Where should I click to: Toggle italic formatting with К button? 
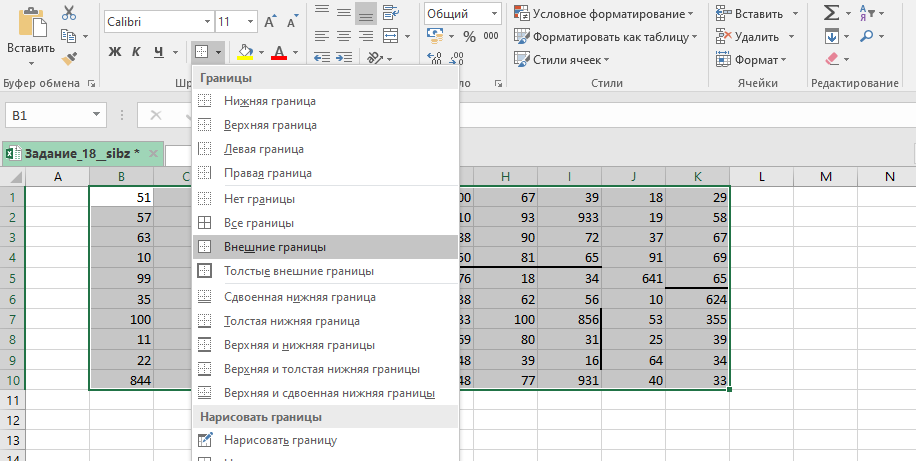point(137,51)
